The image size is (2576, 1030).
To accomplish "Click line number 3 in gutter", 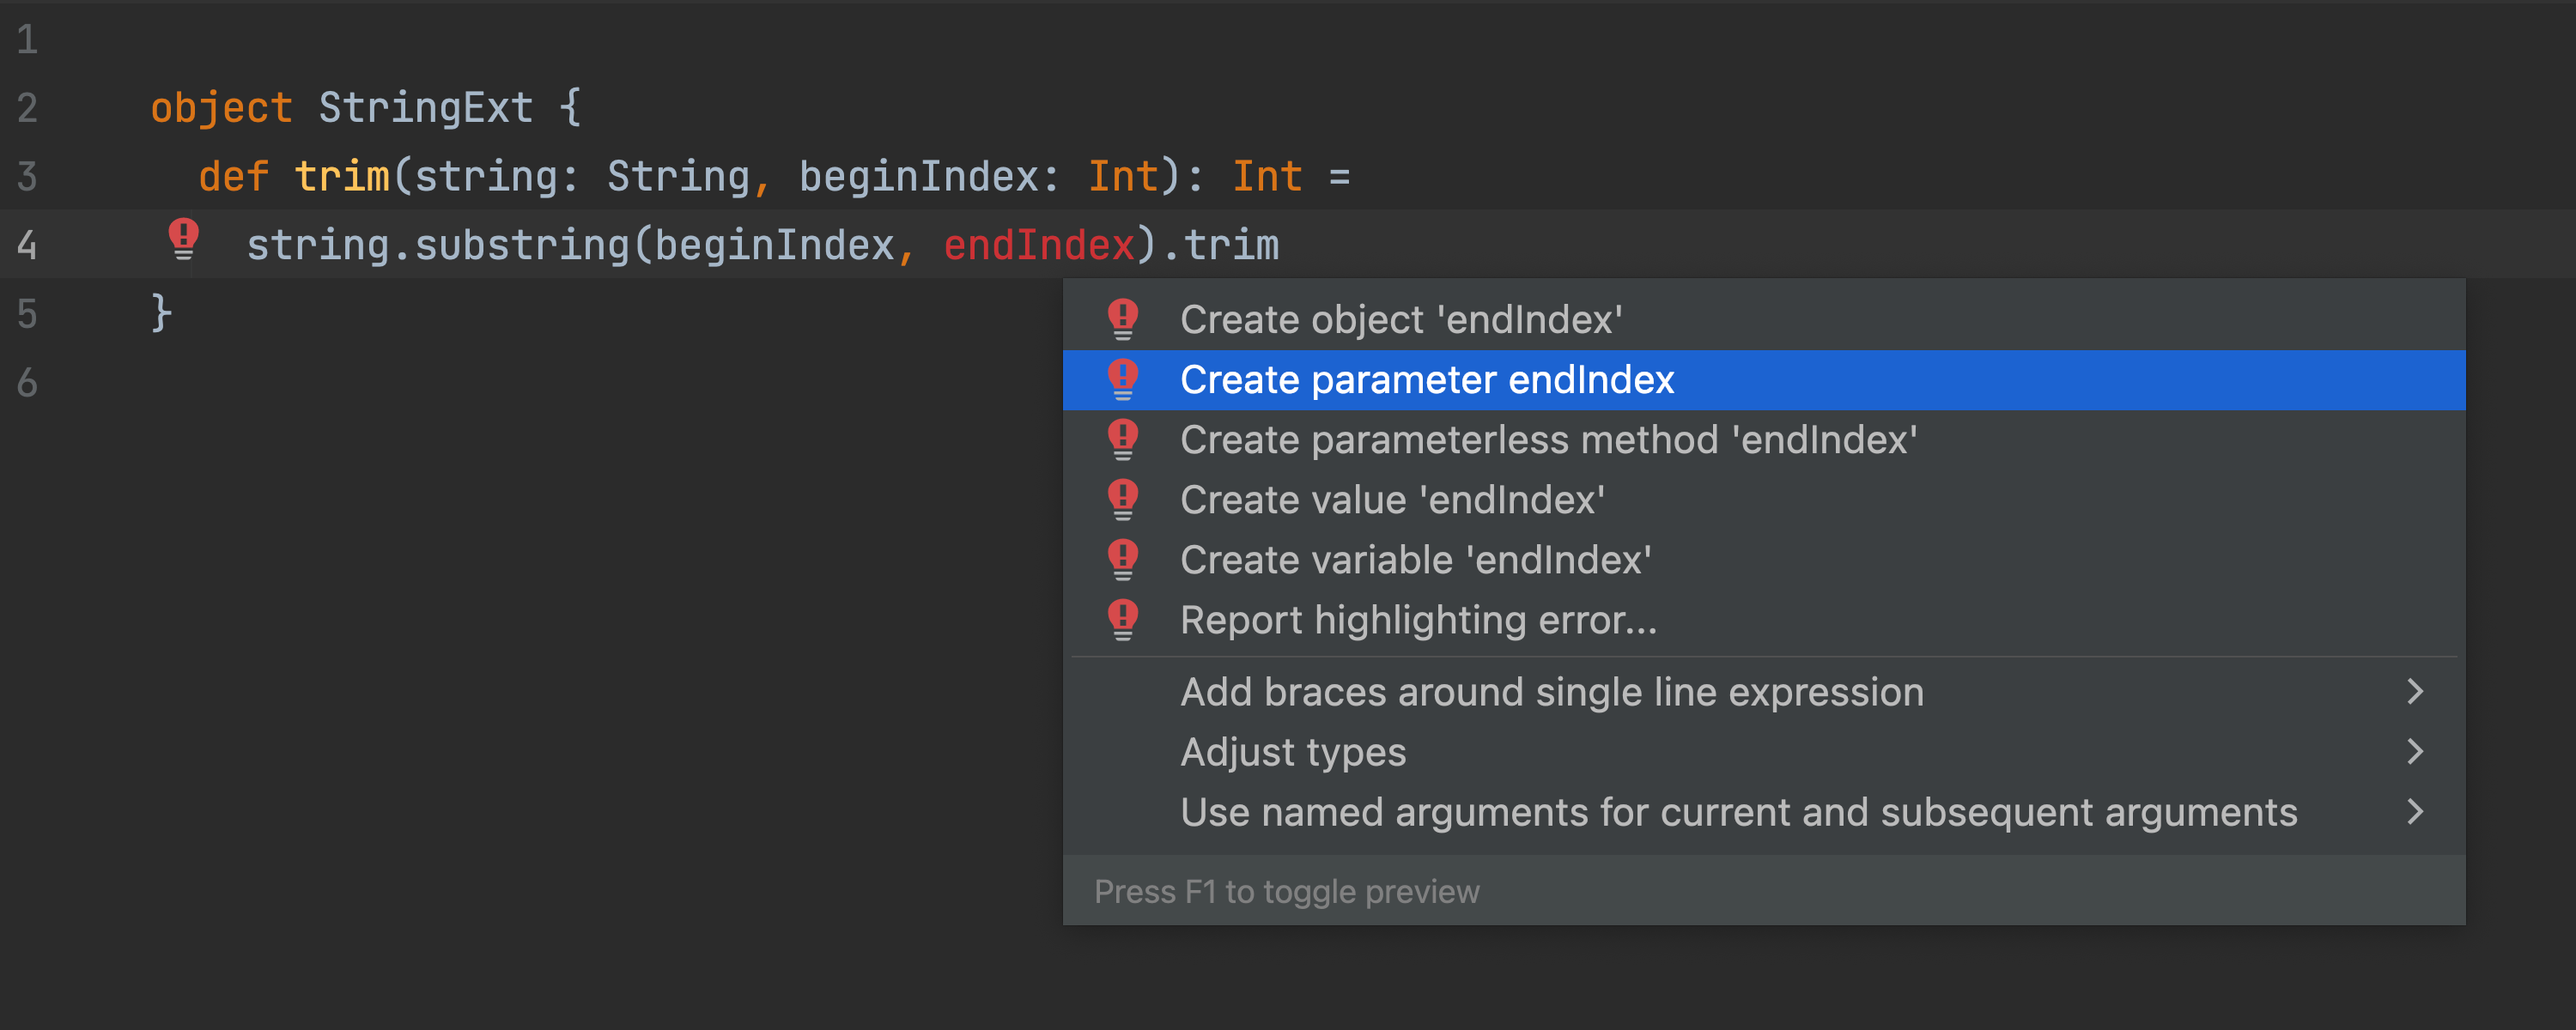I will [x=27, y=176].
